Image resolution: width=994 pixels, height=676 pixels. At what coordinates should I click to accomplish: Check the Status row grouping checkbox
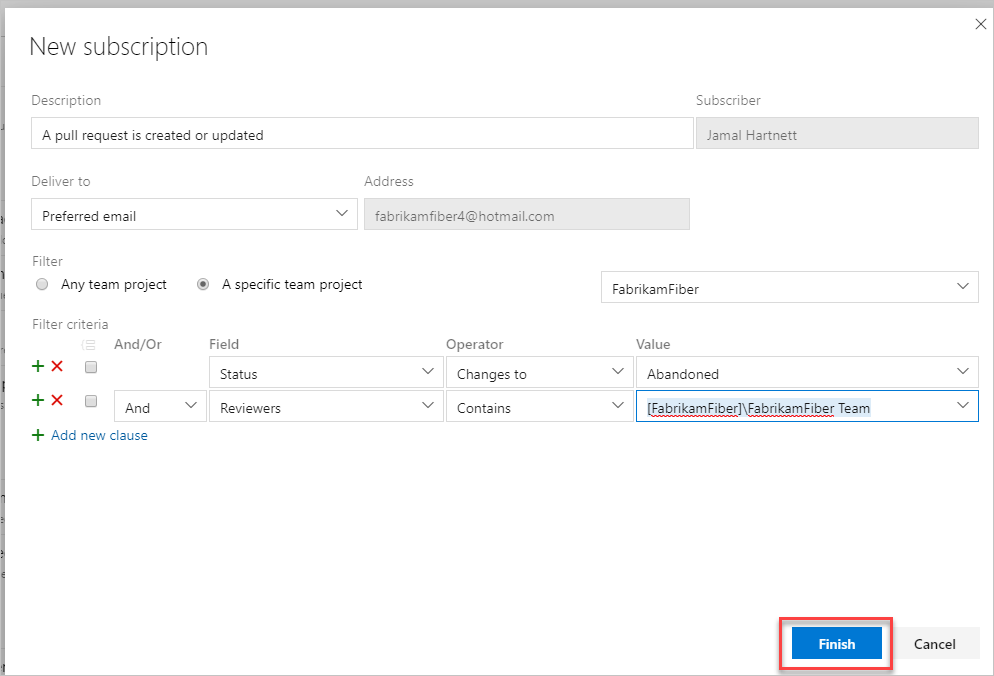coord(91,367)
